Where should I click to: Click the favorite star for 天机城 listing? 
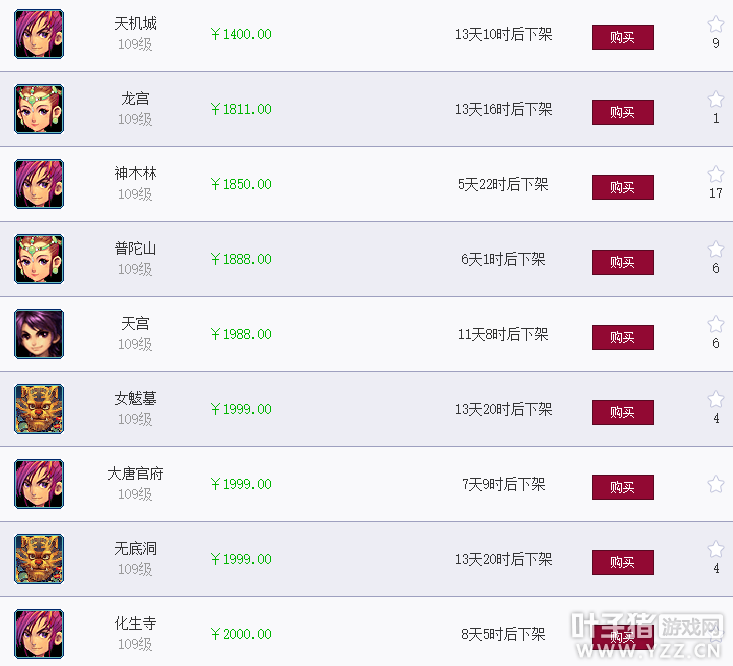click(x=715, y=24)
